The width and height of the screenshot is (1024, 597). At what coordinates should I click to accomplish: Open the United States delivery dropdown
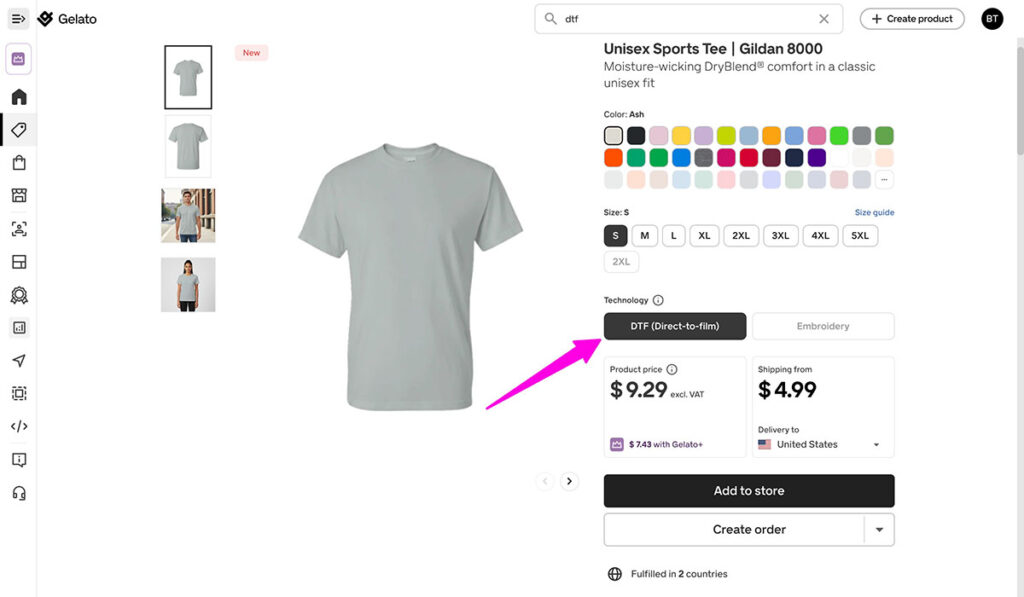(820, 444)
